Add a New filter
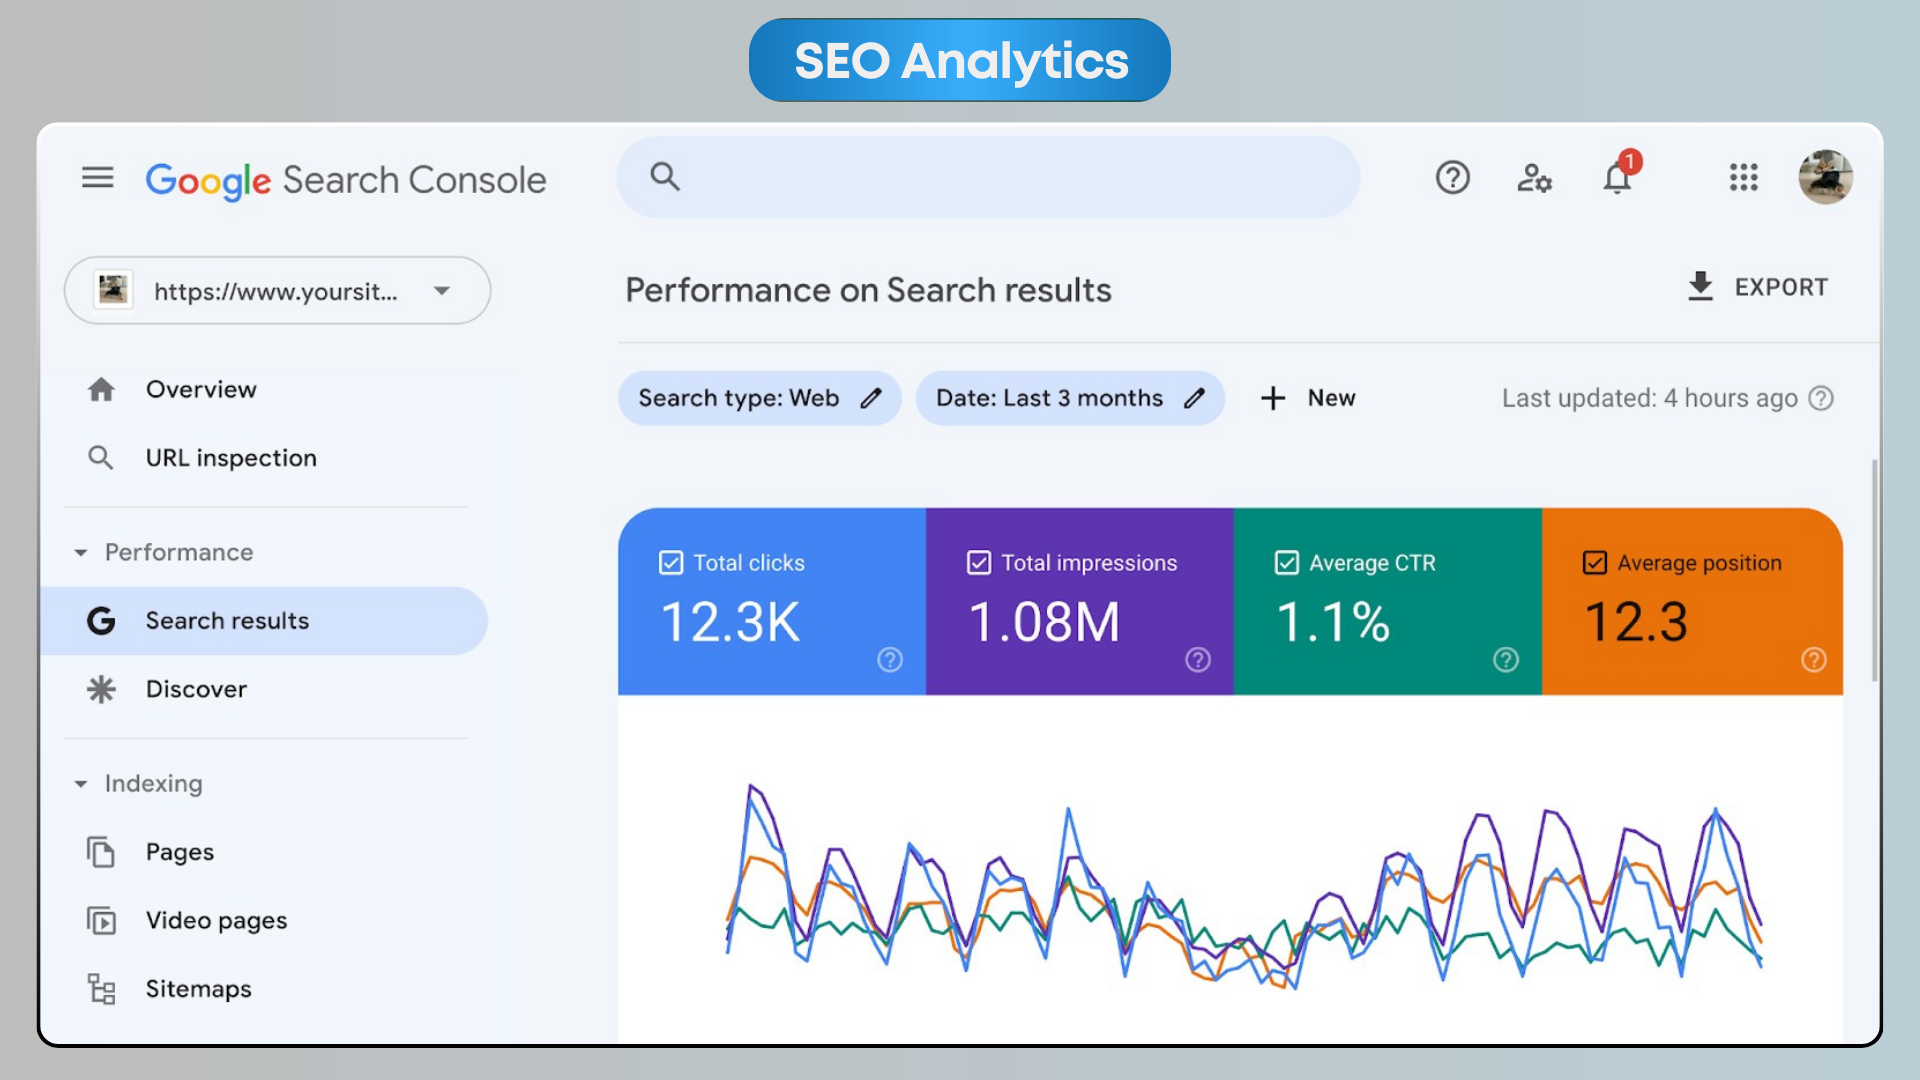The height and width of the screenshot is (1080, 1920). coord(1307,398)
